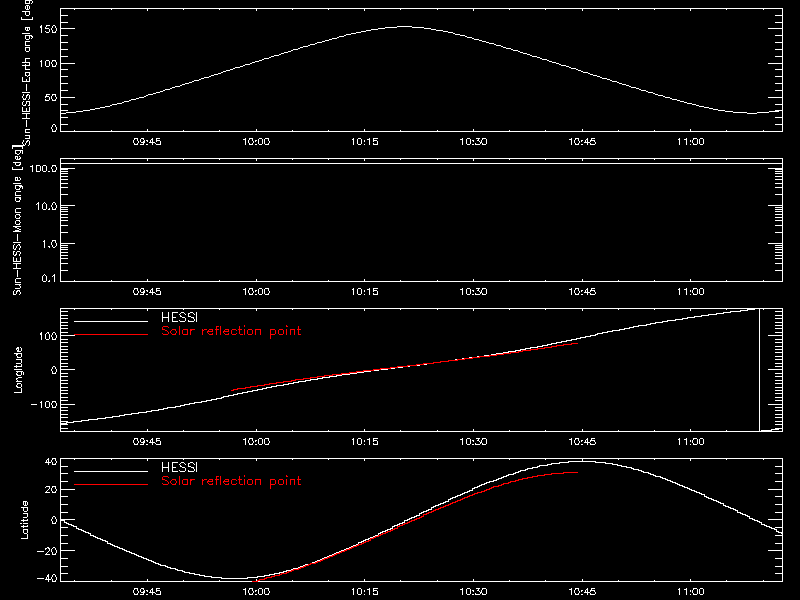The height and width of the screenshot is (600, 800).
Task: Click 10:15 label under Latitude plot
Action: pyautogui.click(x=365, y=592)
